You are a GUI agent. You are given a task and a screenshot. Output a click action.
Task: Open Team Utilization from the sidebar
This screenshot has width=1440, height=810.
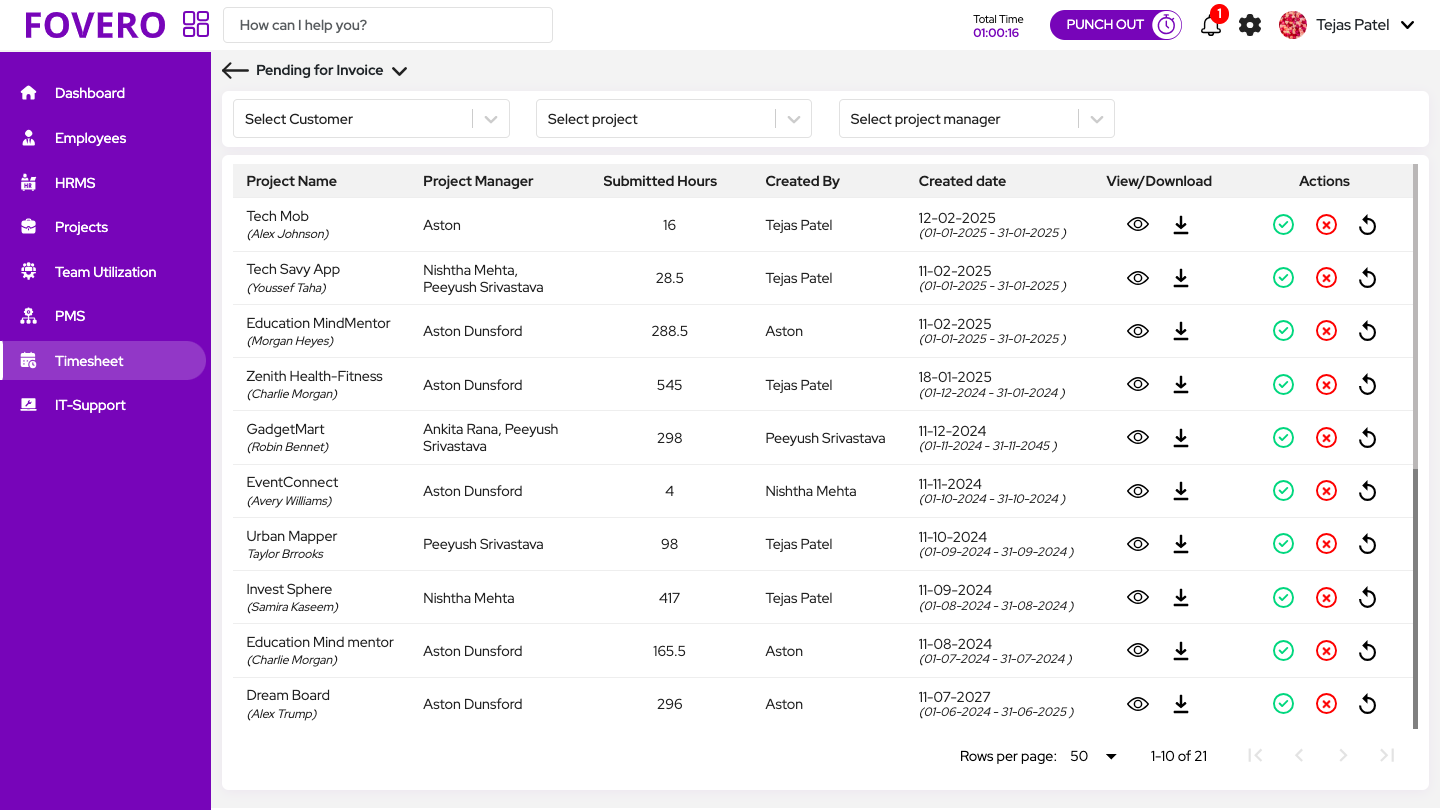(x=105, y=272)
